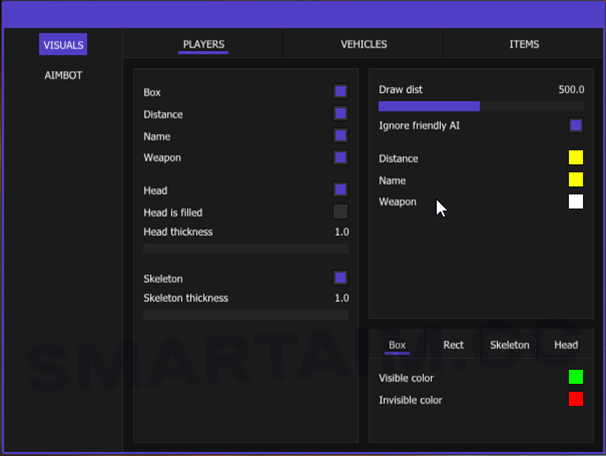
Task: Open the yellow Distance color swatch
Action: (x=576, y=158)
